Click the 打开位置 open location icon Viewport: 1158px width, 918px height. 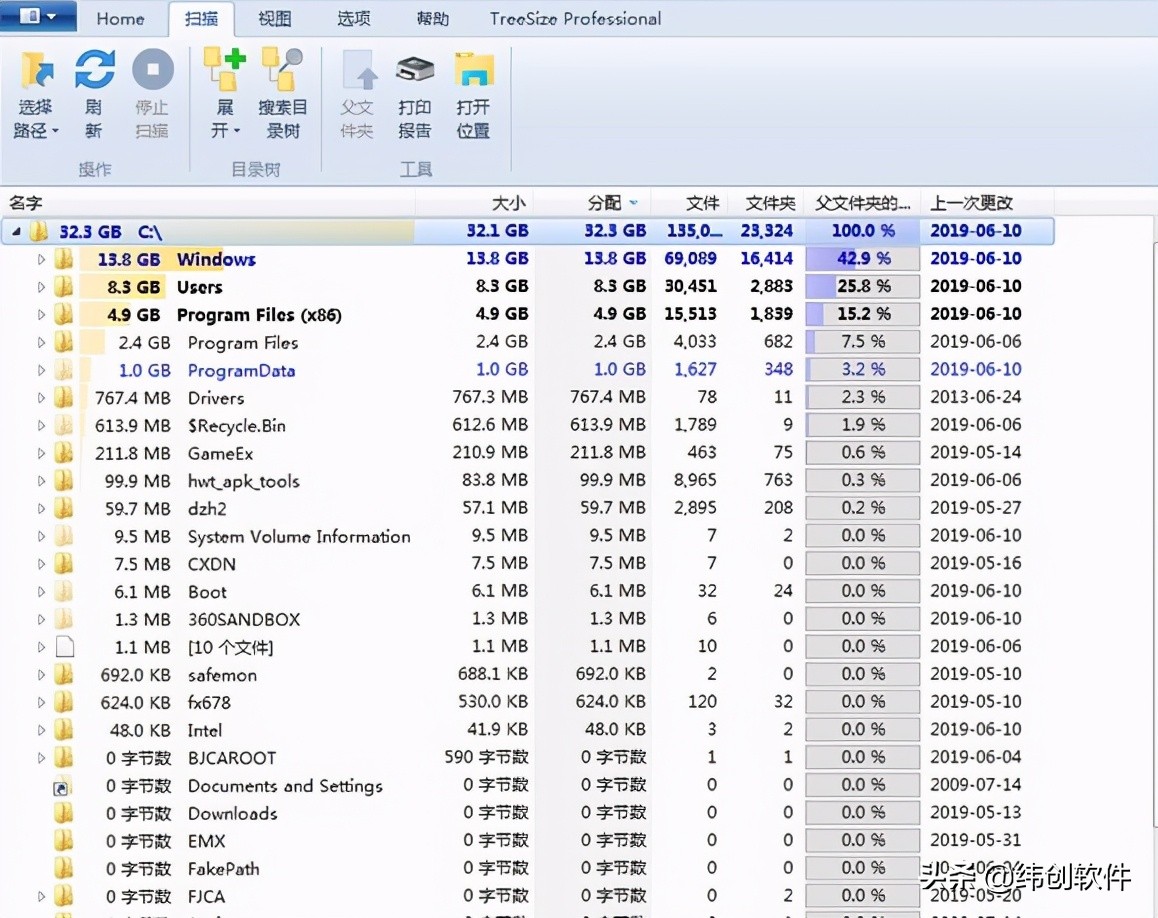[x=473, y=72]
